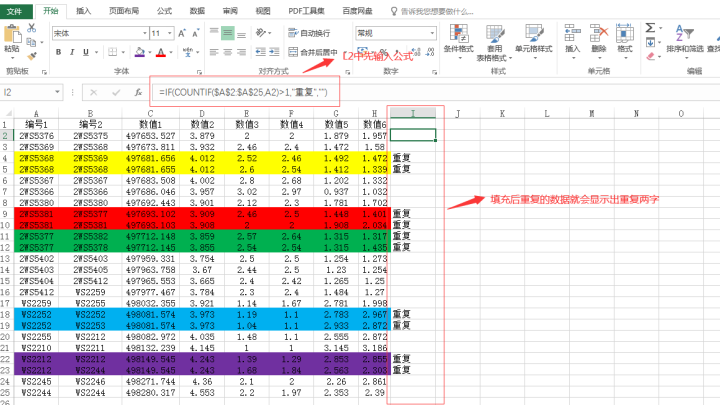
Task: Open the Name Box dropdown arrow
Action: point(57,92)
